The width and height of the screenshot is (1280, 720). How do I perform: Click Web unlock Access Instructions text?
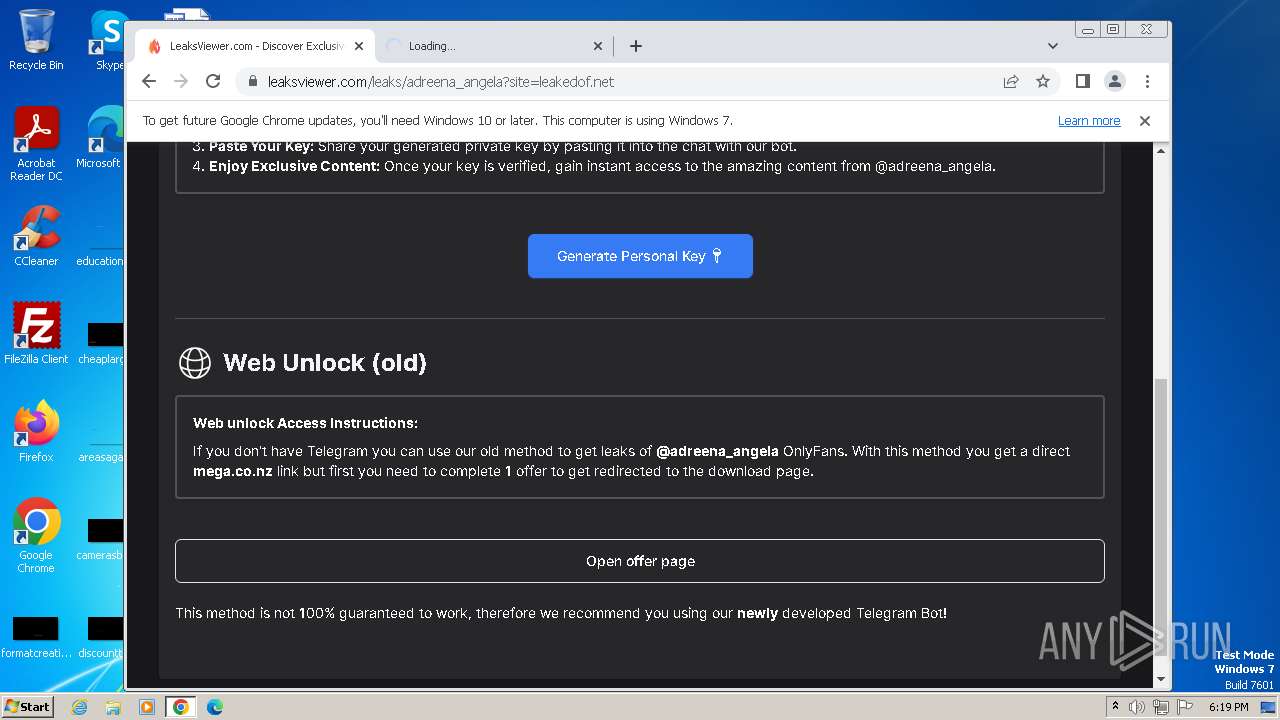tap(305, 423)
